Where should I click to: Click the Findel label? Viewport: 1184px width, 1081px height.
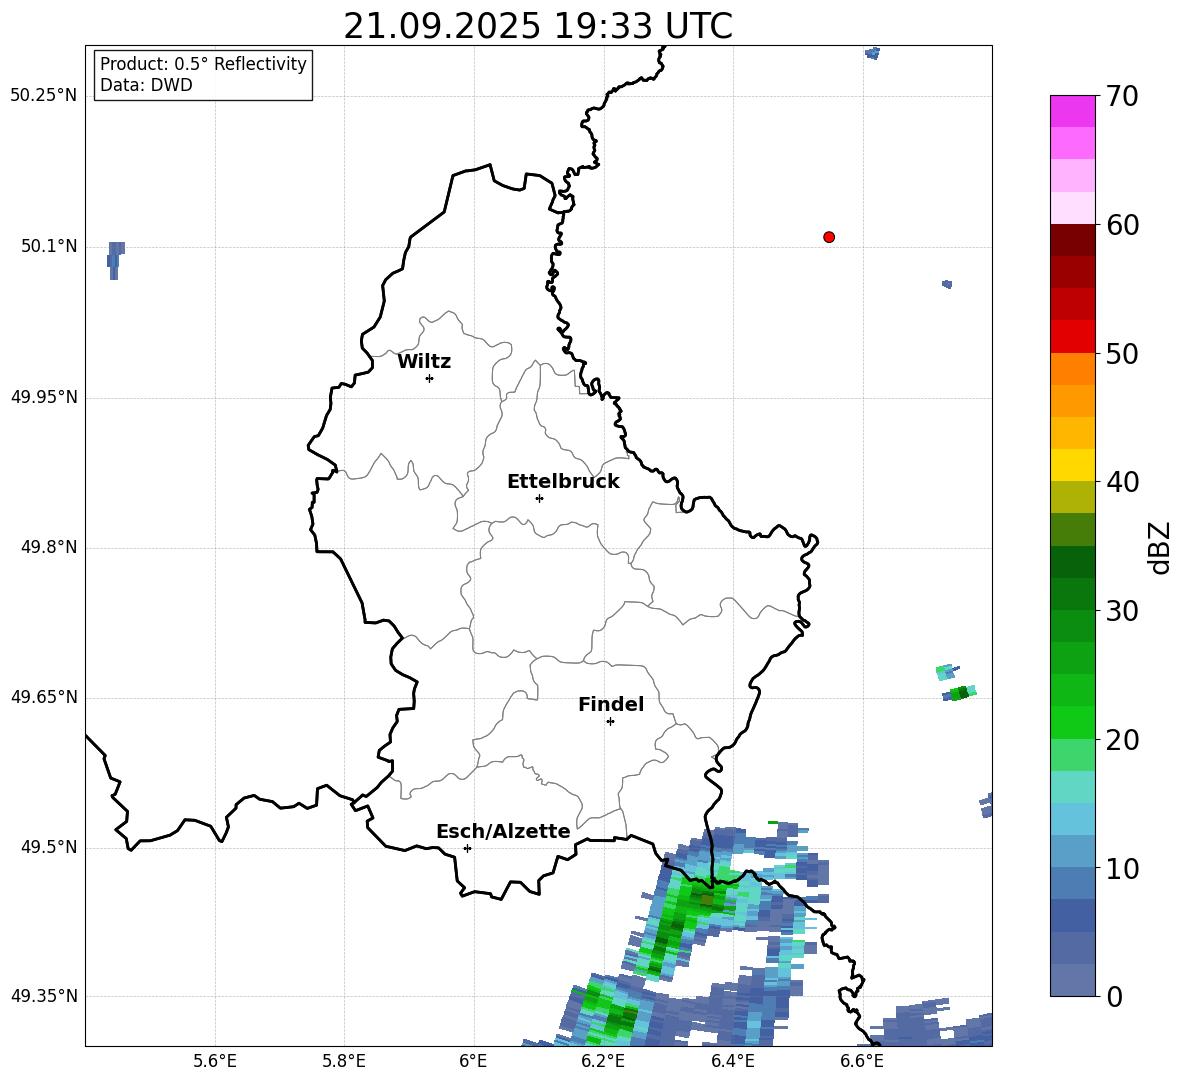[611, 705]
